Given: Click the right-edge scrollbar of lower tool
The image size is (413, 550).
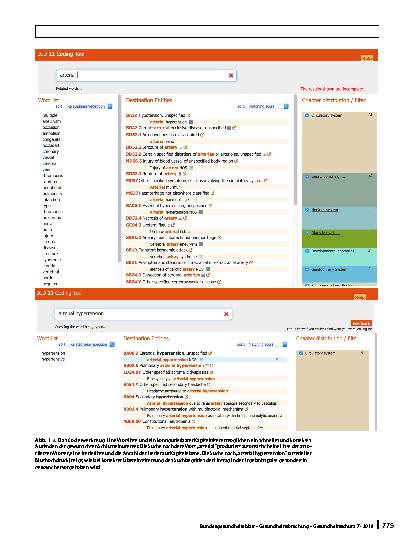Looking at the screenshot, I should coord(376,382).
